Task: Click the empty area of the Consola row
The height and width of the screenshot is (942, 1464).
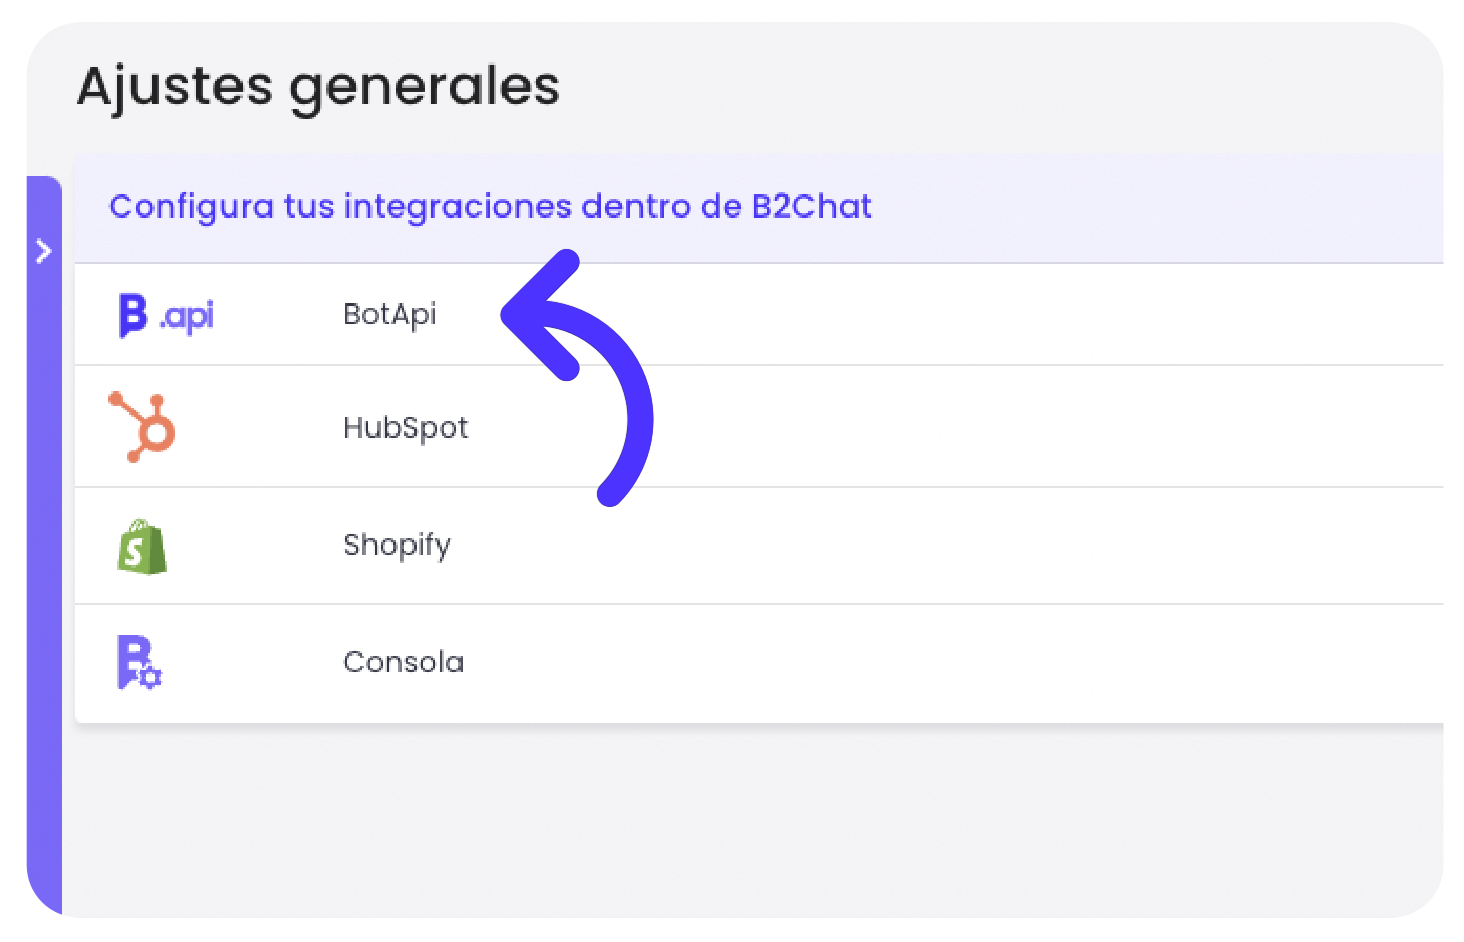Action: [x=950, y=662]
